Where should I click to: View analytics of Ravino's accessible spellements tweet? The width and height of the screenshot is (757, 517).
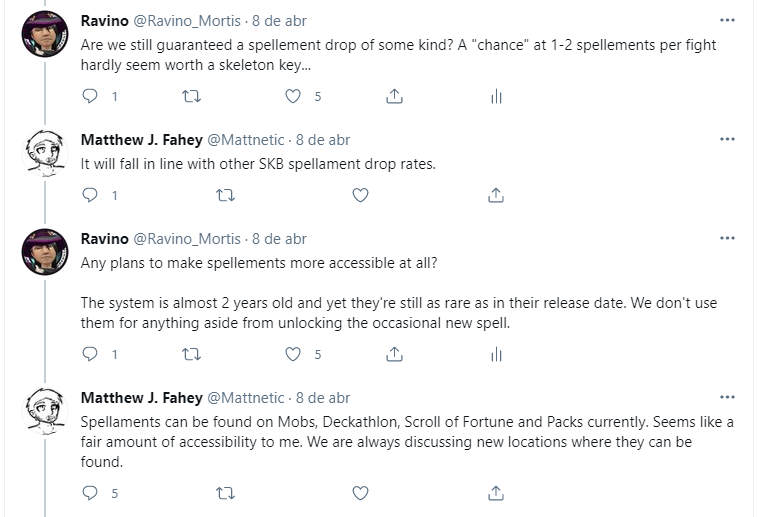pyautogui.click(x=496, y=355)
